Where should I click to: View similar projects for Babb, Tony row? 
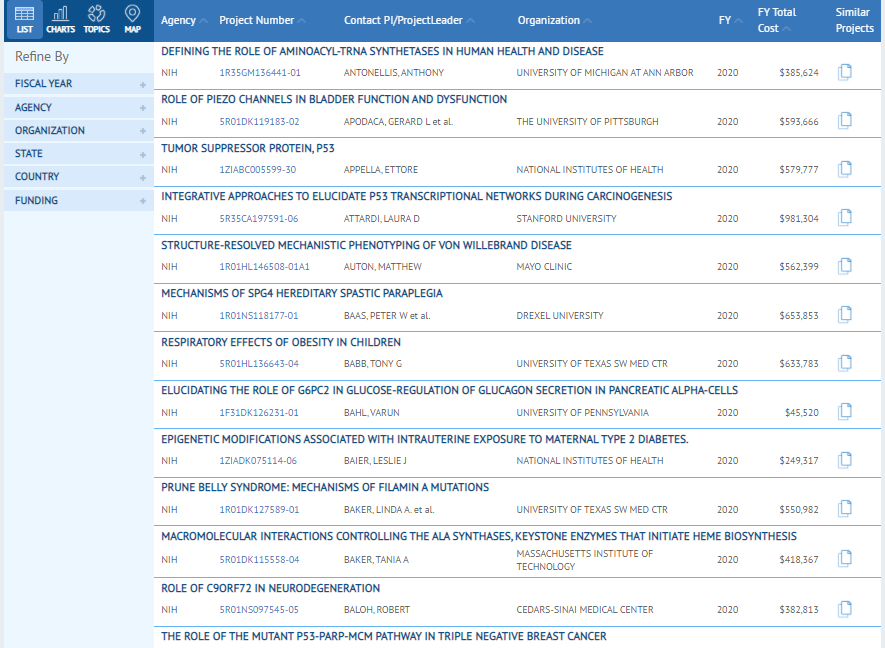point(844,364)
